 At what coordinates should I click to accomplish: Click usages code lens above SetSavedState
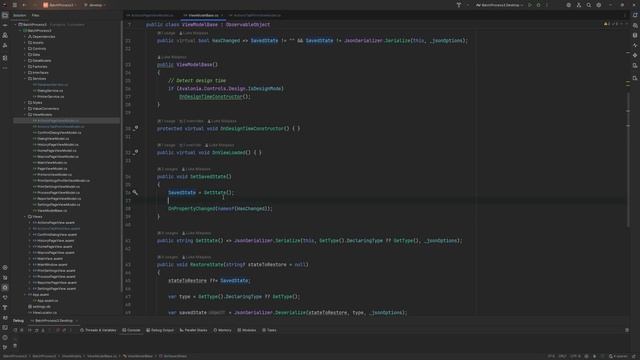(168, 169)
